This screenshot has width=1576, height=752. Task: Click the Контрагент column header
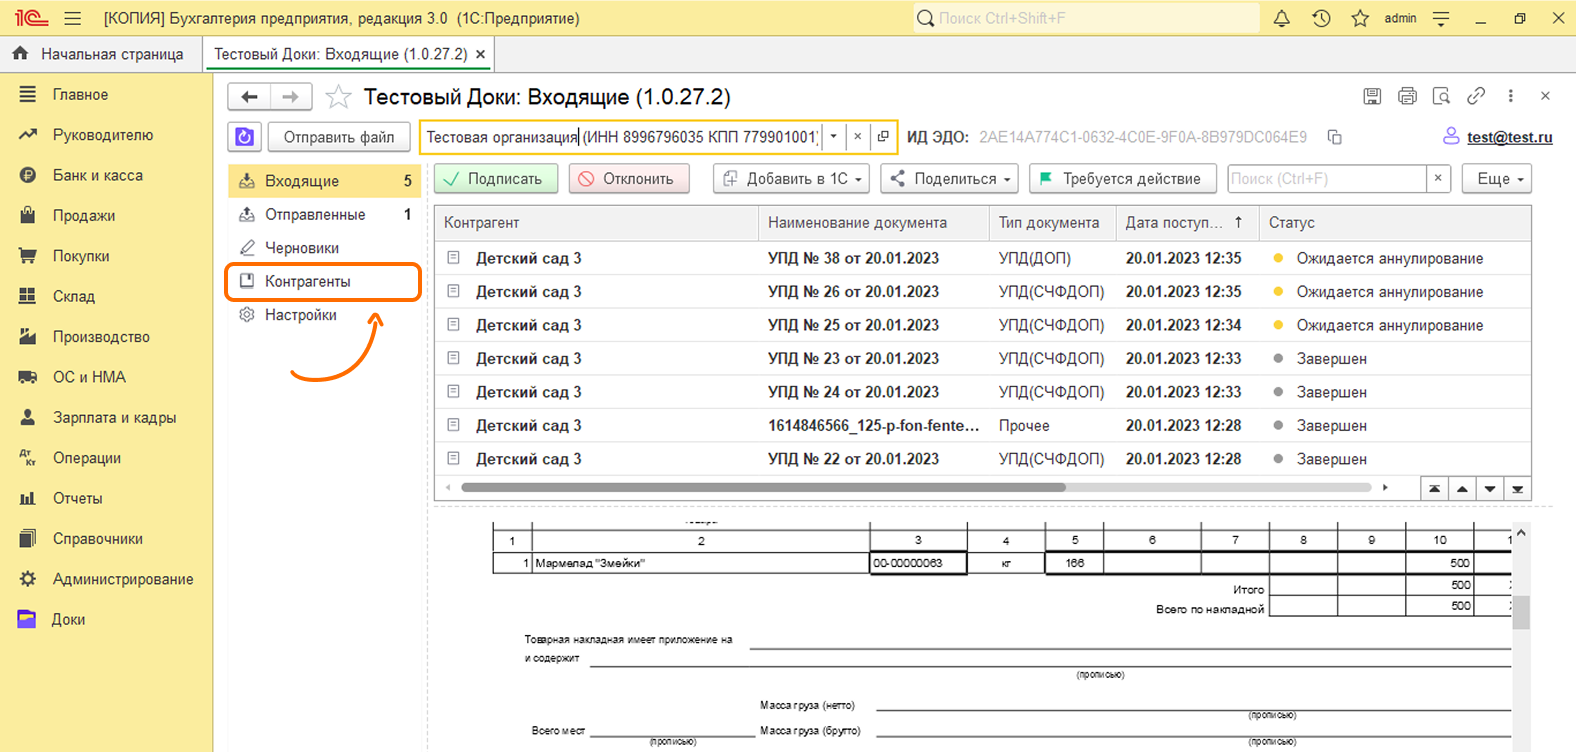tap(596, 223)
